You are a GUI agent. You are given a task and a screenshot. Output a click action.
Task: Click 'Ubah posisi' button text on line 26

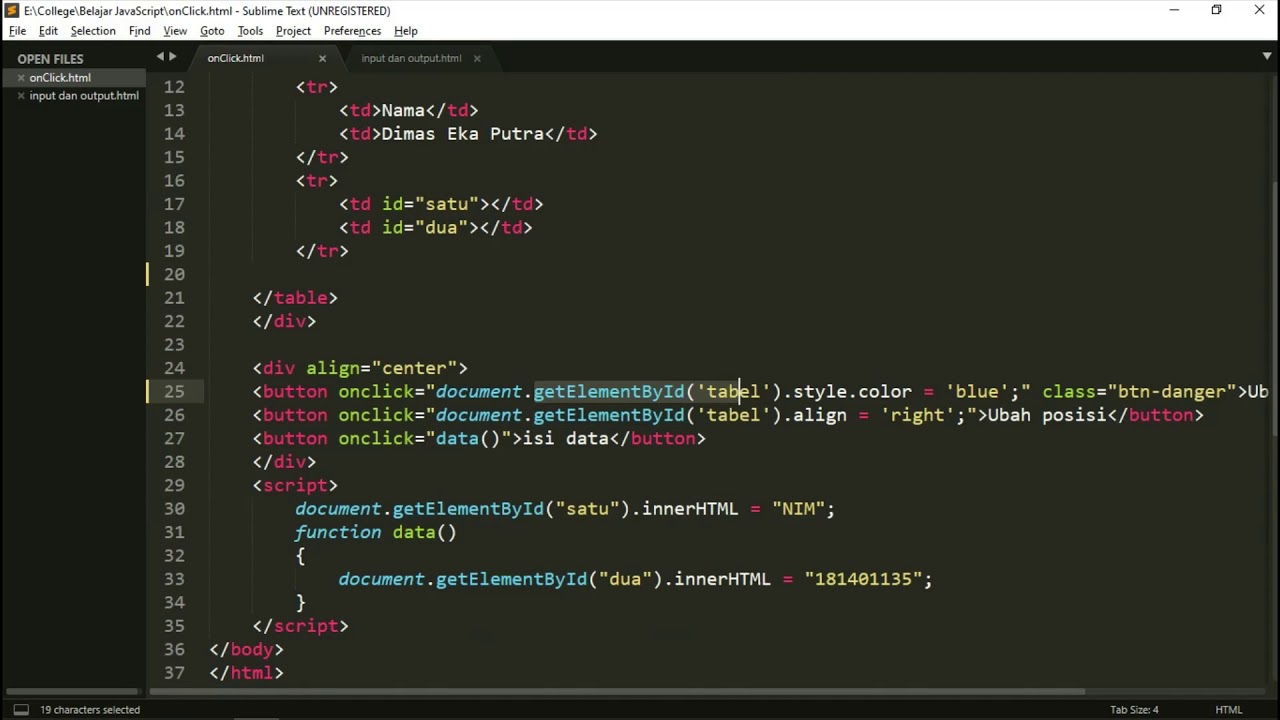(1047, 415)
